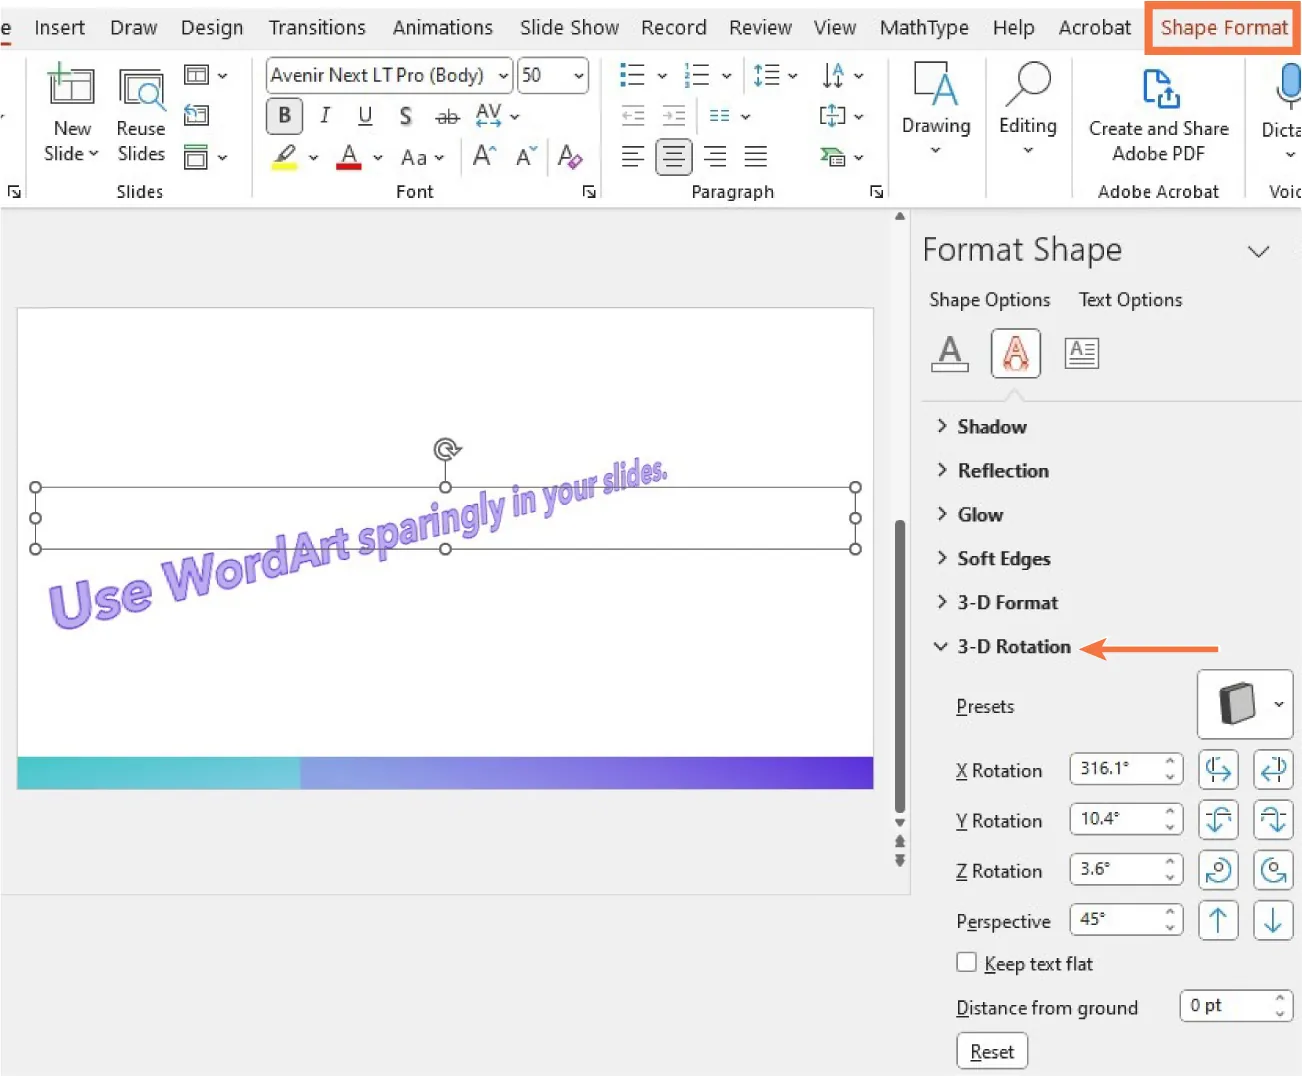This screenshot has height=1076, width=1302.
Task: Toggle italic formatting
Action: 324,116
